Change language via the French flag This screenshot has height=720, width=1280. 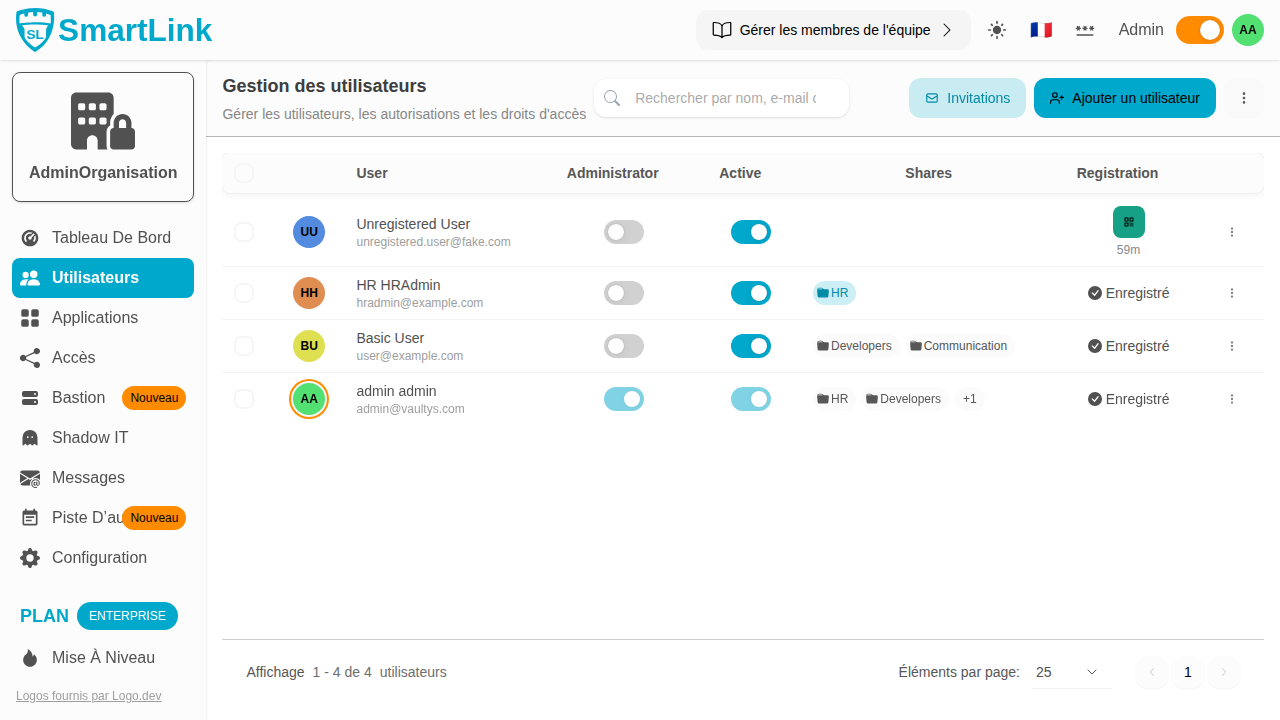[x=1041, y=30]
